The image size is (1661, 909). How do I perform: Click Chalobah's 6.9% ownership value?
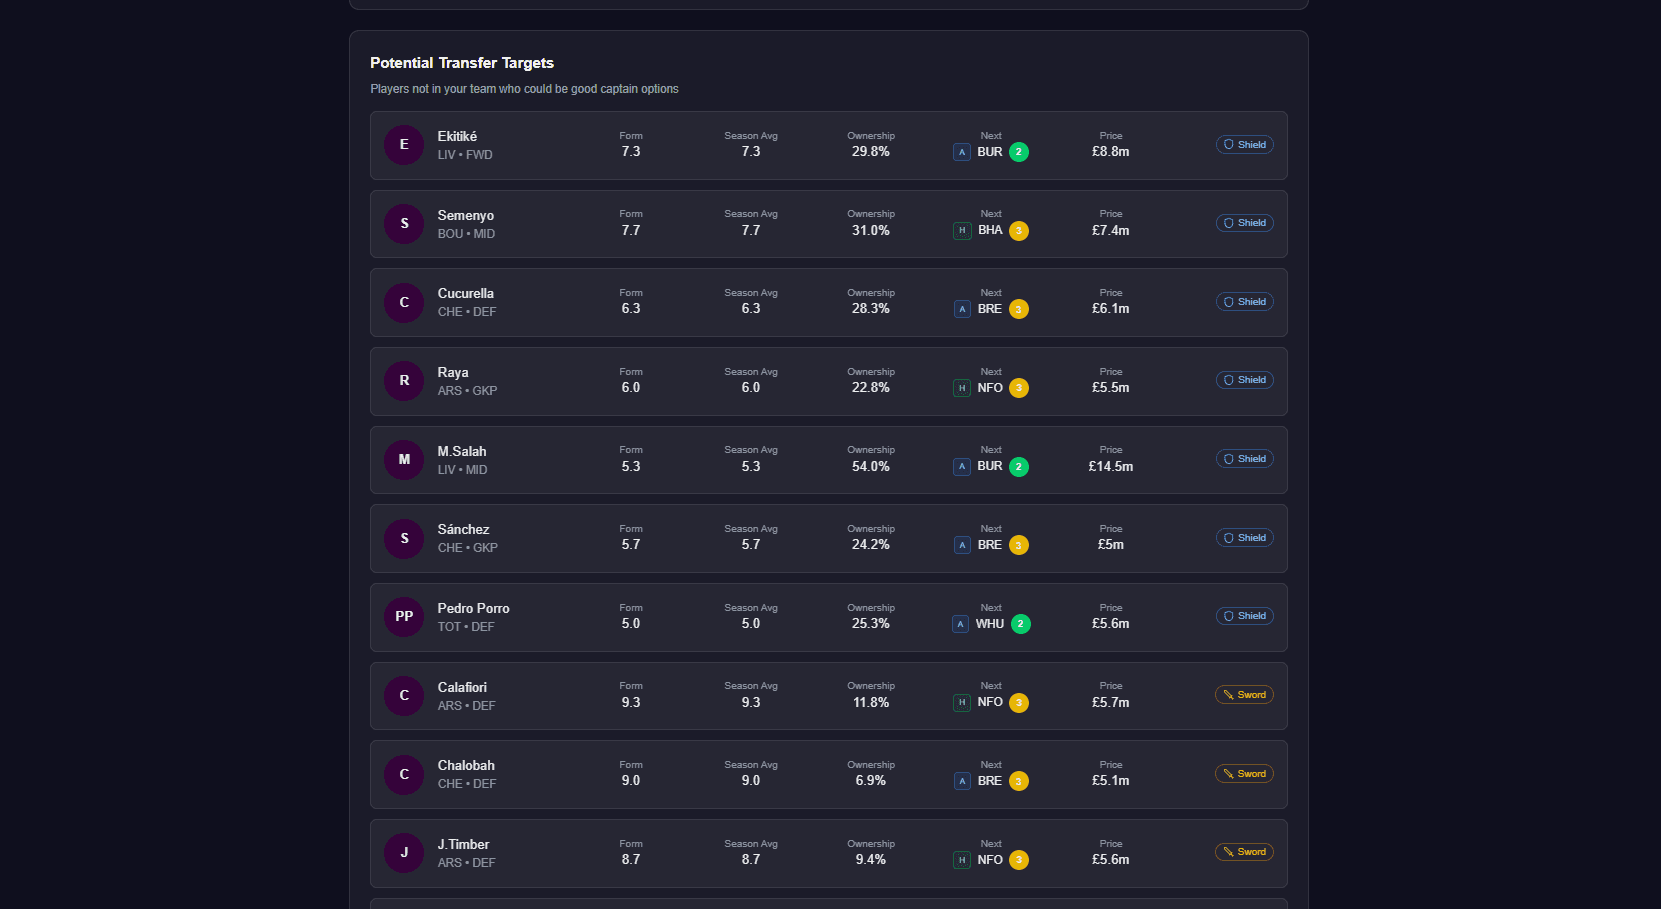[x=870, y=781]
